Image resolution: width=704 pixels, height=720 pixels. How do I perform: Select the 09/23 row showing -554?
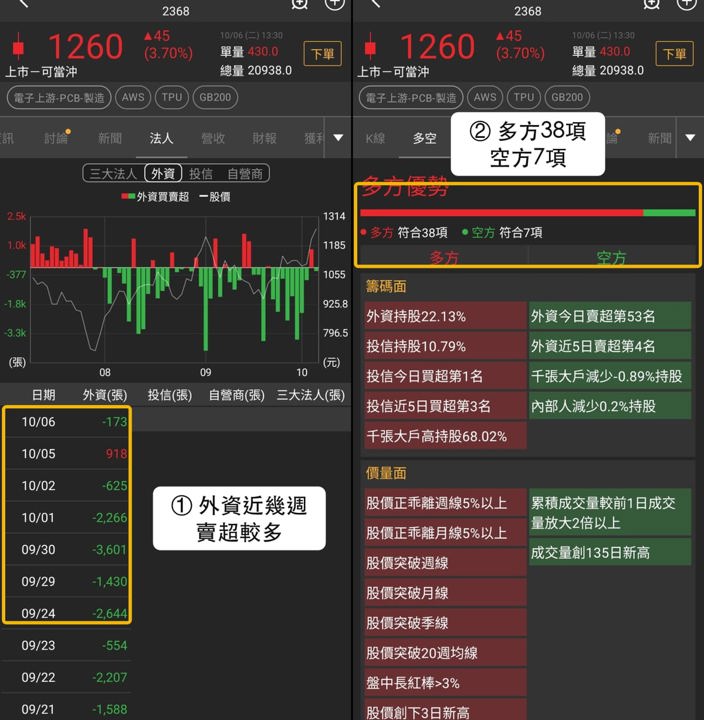click(68, 645)
